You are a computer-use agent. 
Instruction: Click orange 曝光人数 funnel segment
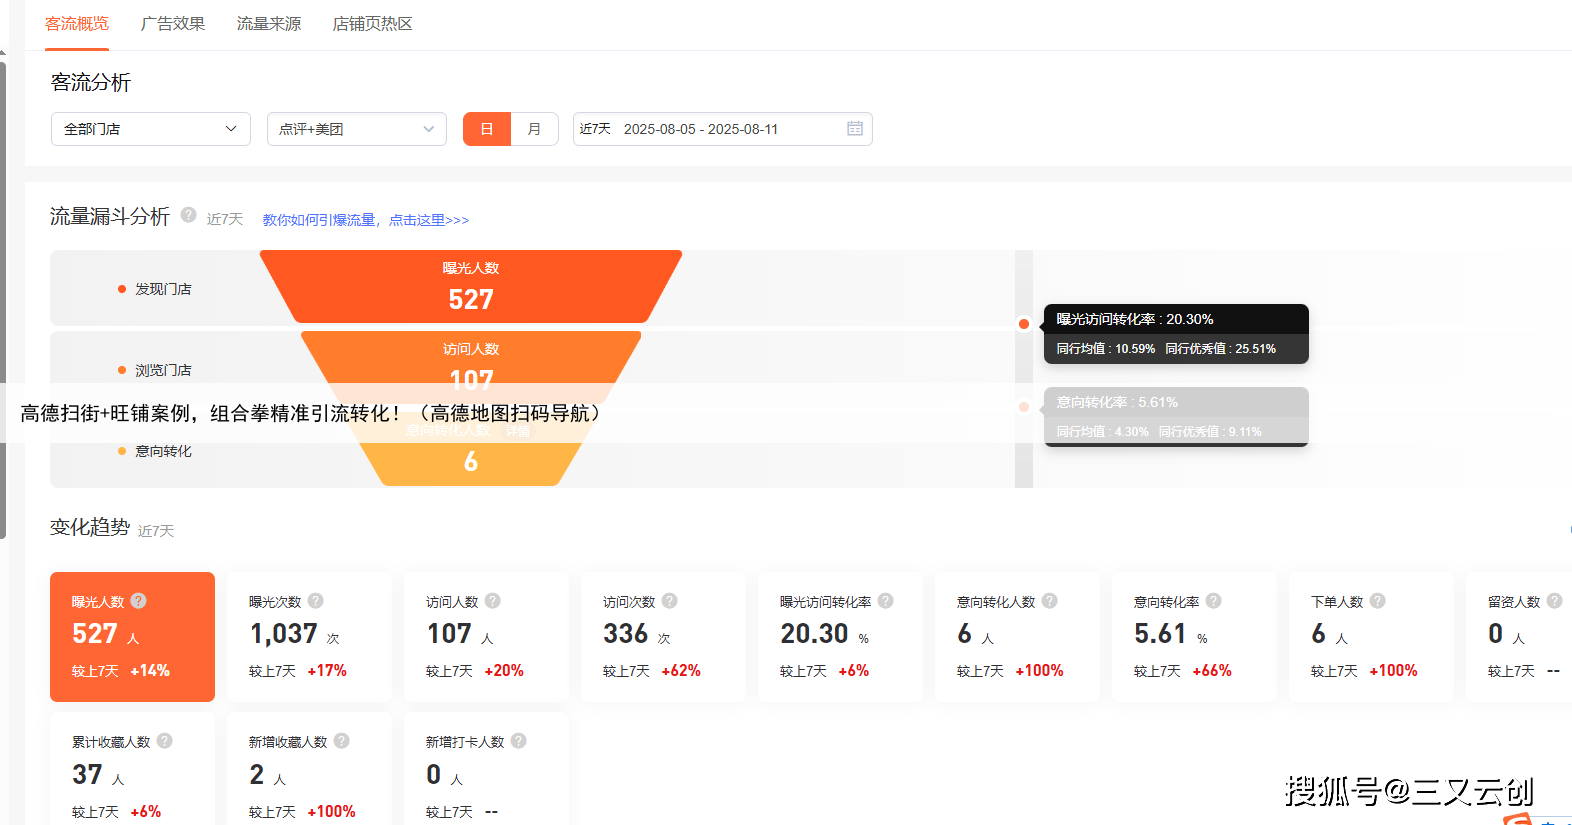(x=470, y=287)
